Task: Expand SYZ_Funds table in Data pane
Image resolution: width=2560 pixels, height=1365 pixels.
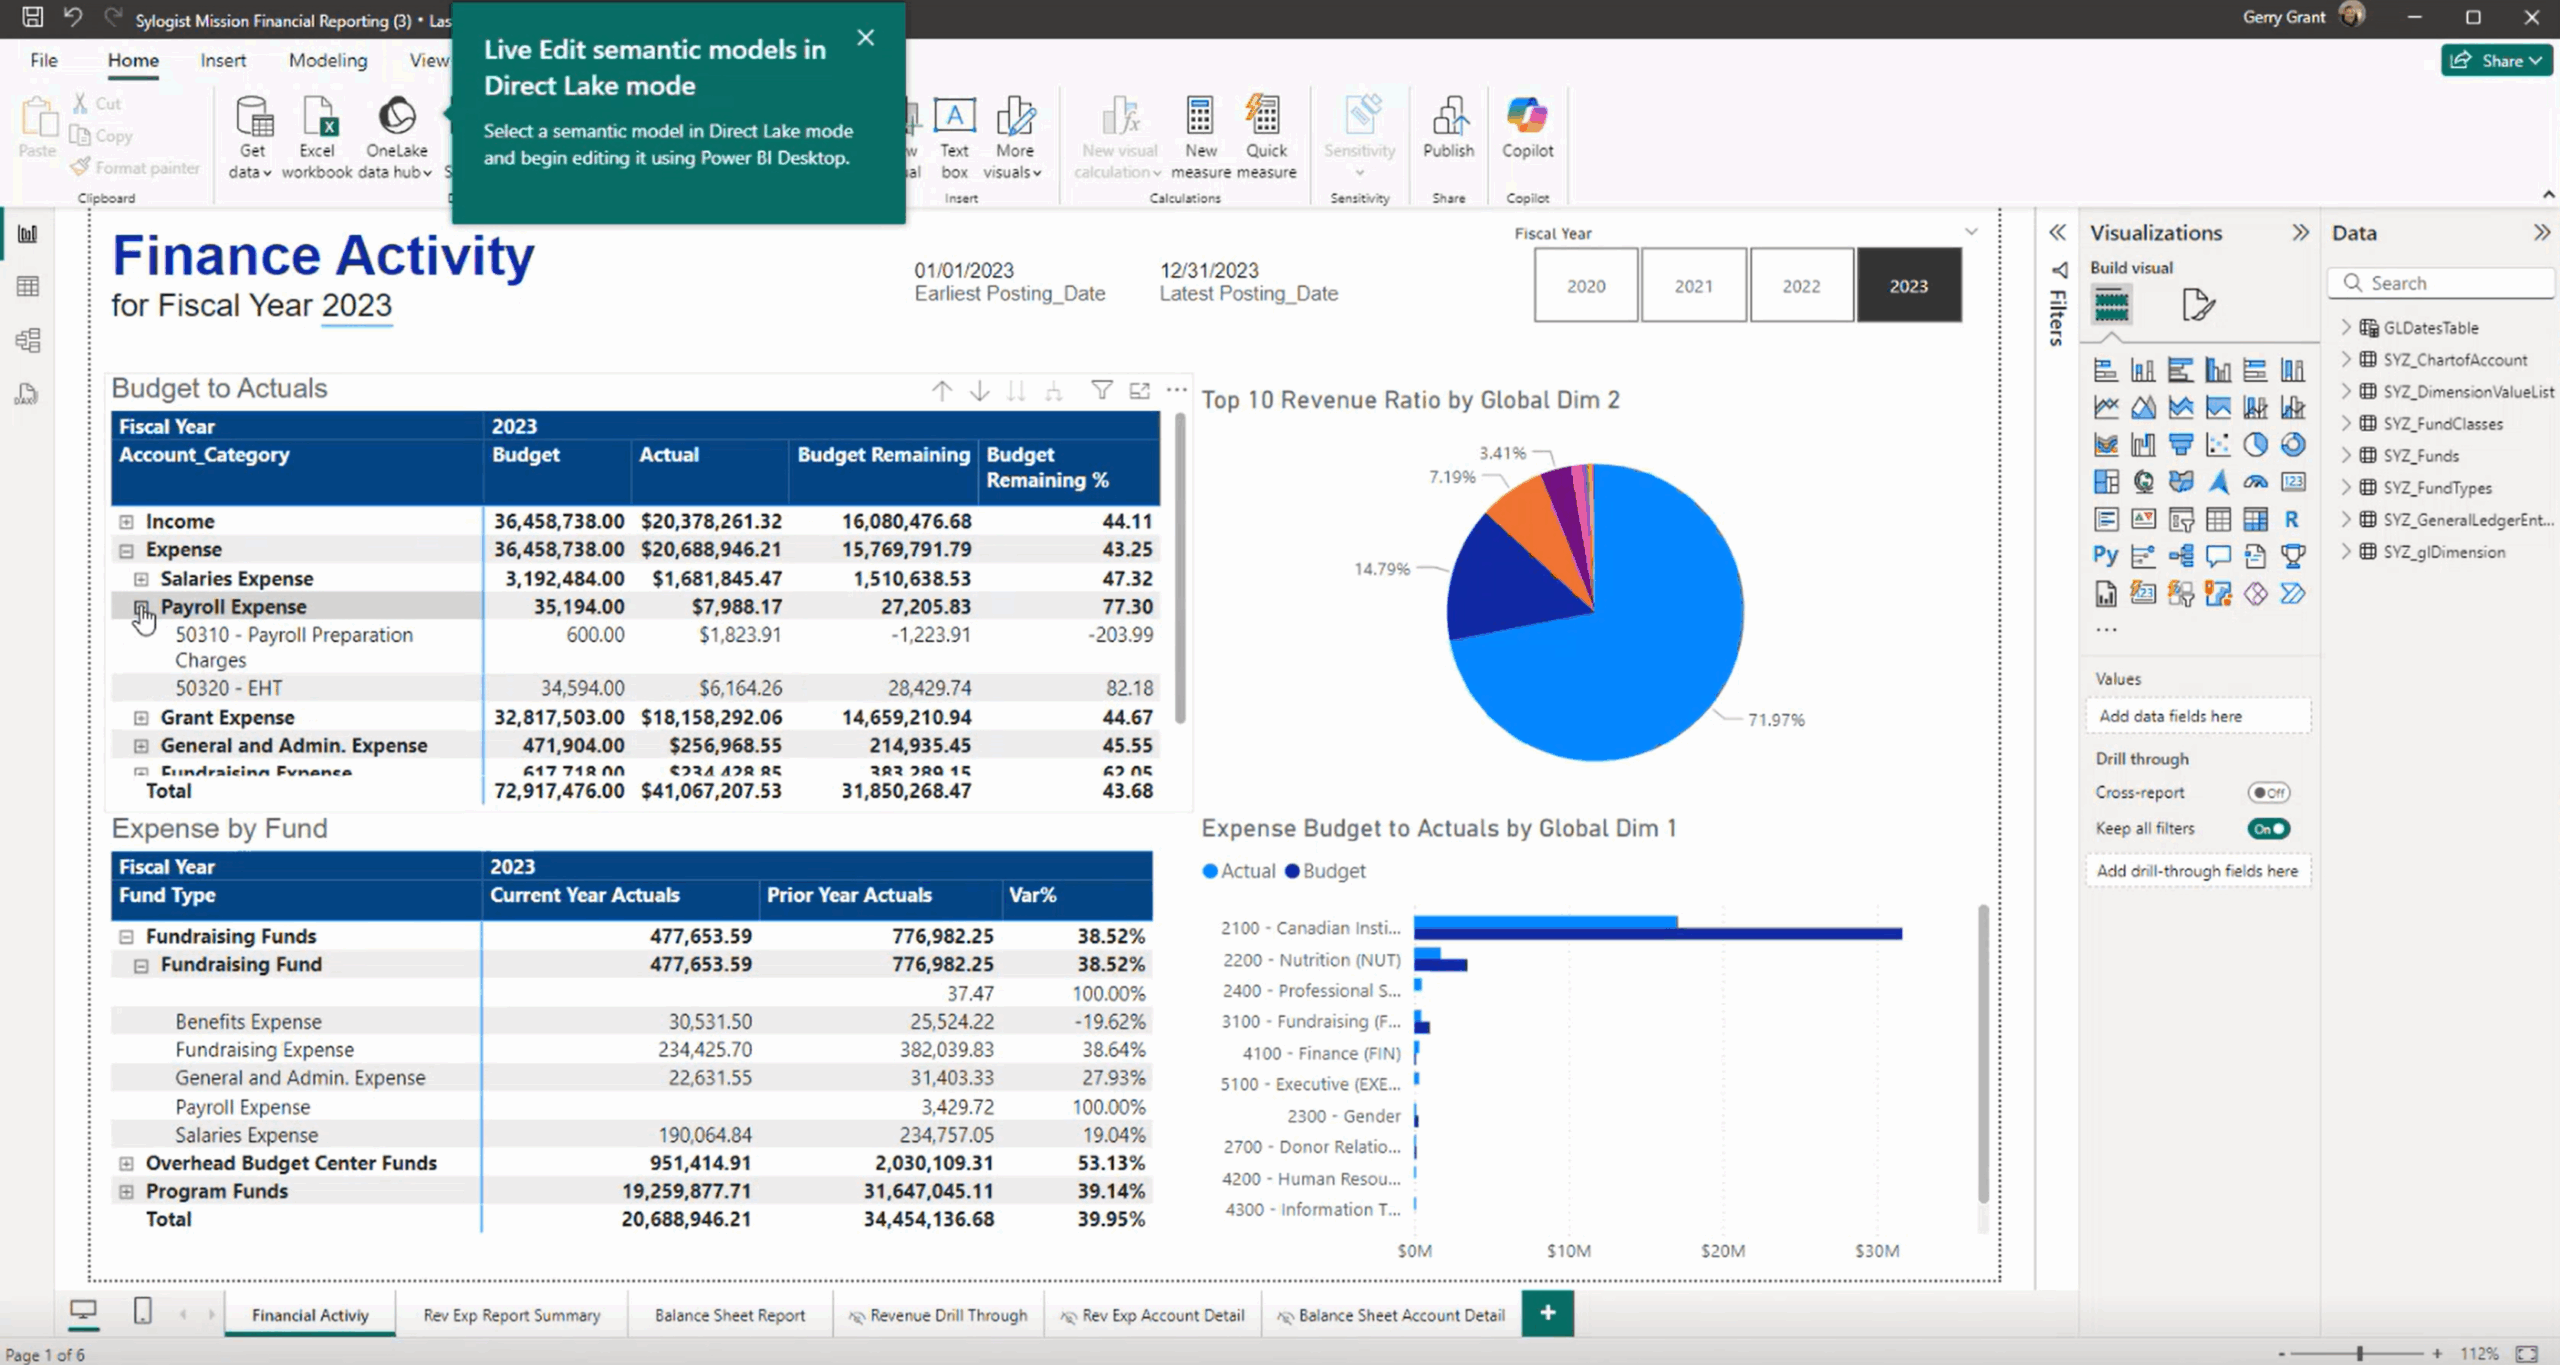Action: click(2346, 456)
